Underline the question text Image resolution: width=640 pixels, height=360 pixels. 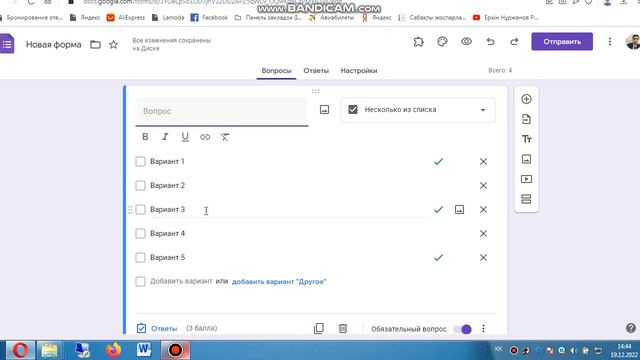pos(185,137)
